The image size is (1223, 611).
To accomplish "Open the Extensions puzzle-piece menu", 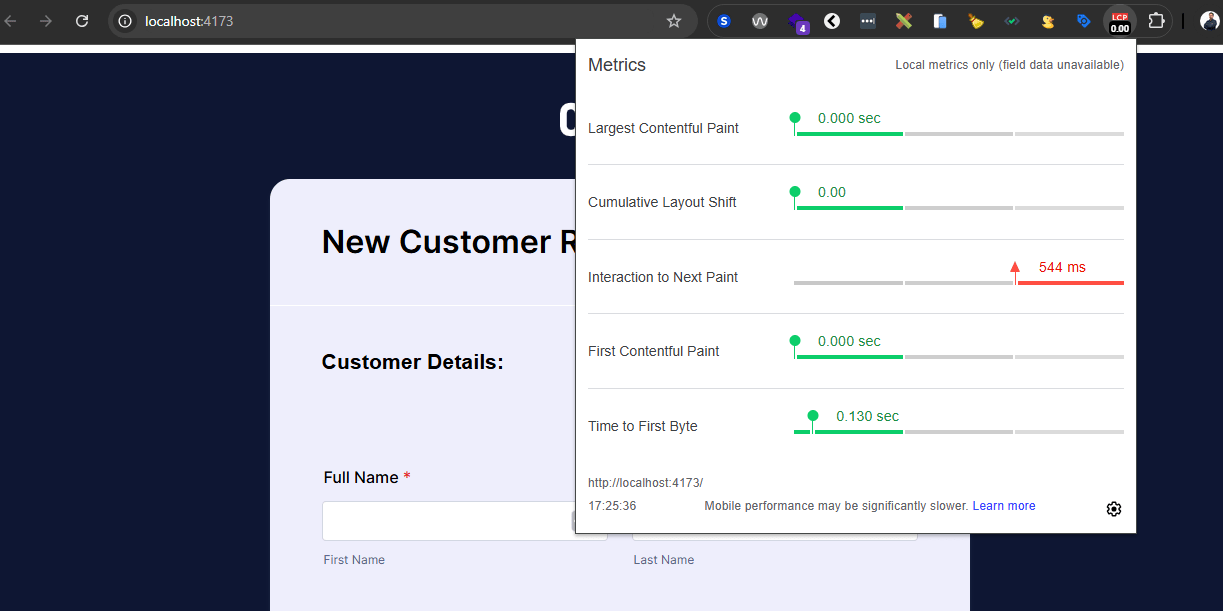I will (x=1156, y=21).
